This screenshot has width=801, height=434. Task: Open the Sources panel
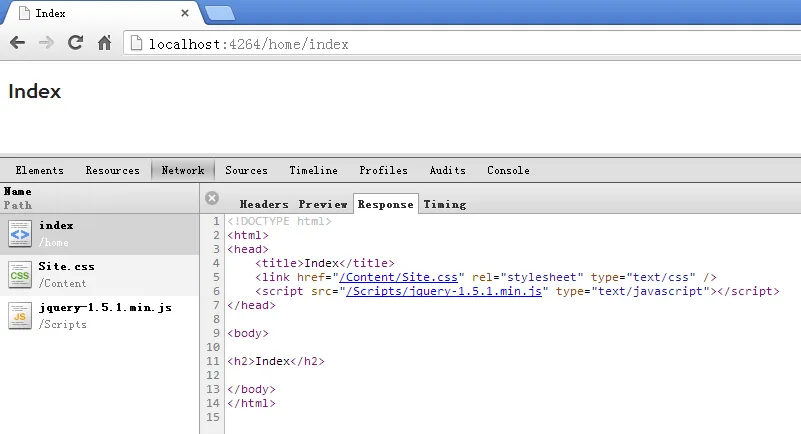[246, 171]
